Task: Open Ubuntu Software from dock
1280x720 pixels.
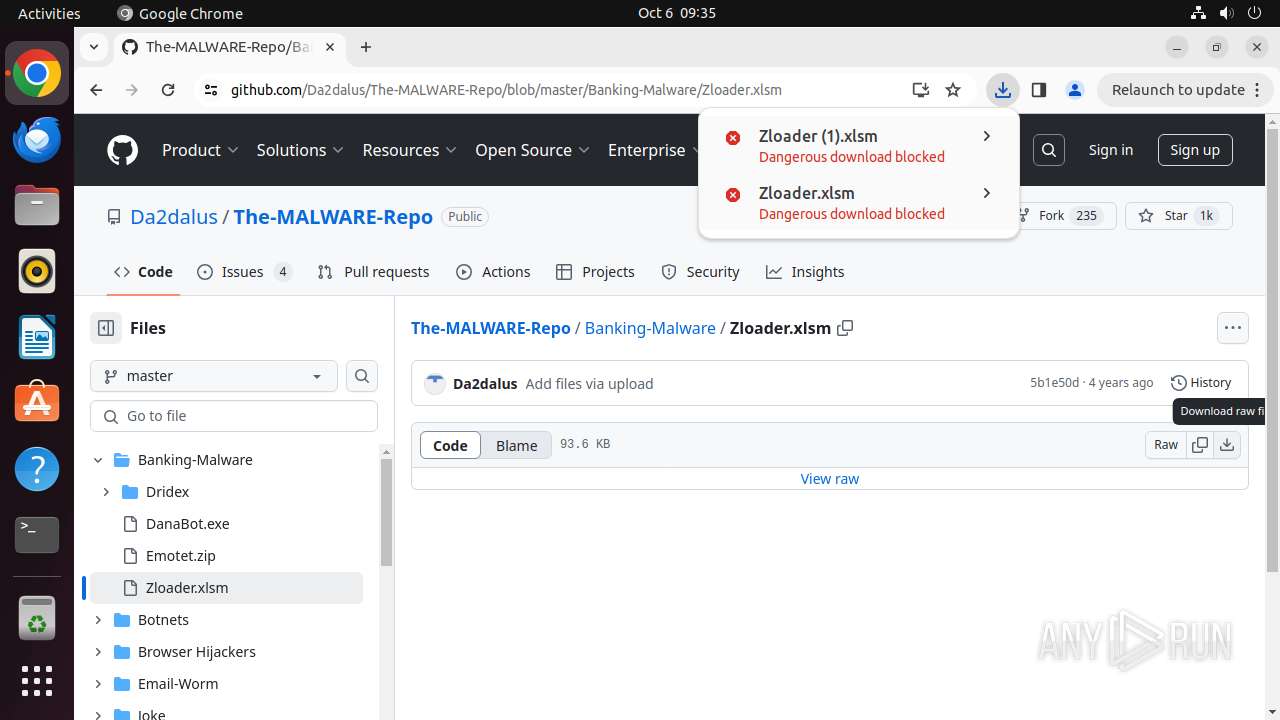Action: pos(37,403)
